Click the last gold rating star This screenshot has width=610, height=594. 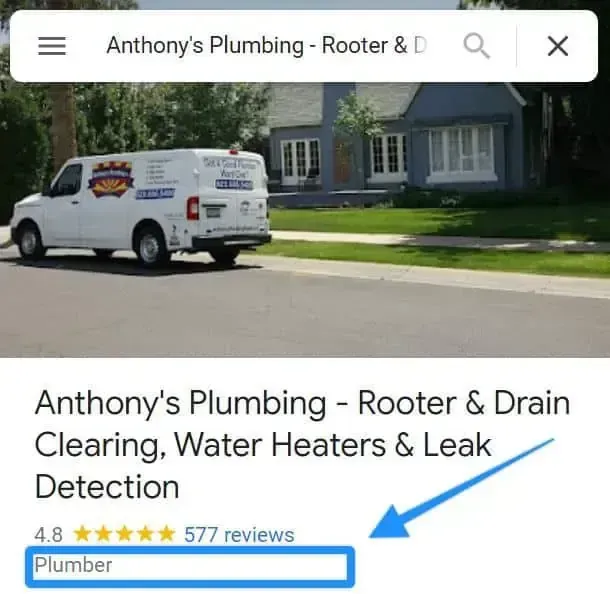[167, 533]
